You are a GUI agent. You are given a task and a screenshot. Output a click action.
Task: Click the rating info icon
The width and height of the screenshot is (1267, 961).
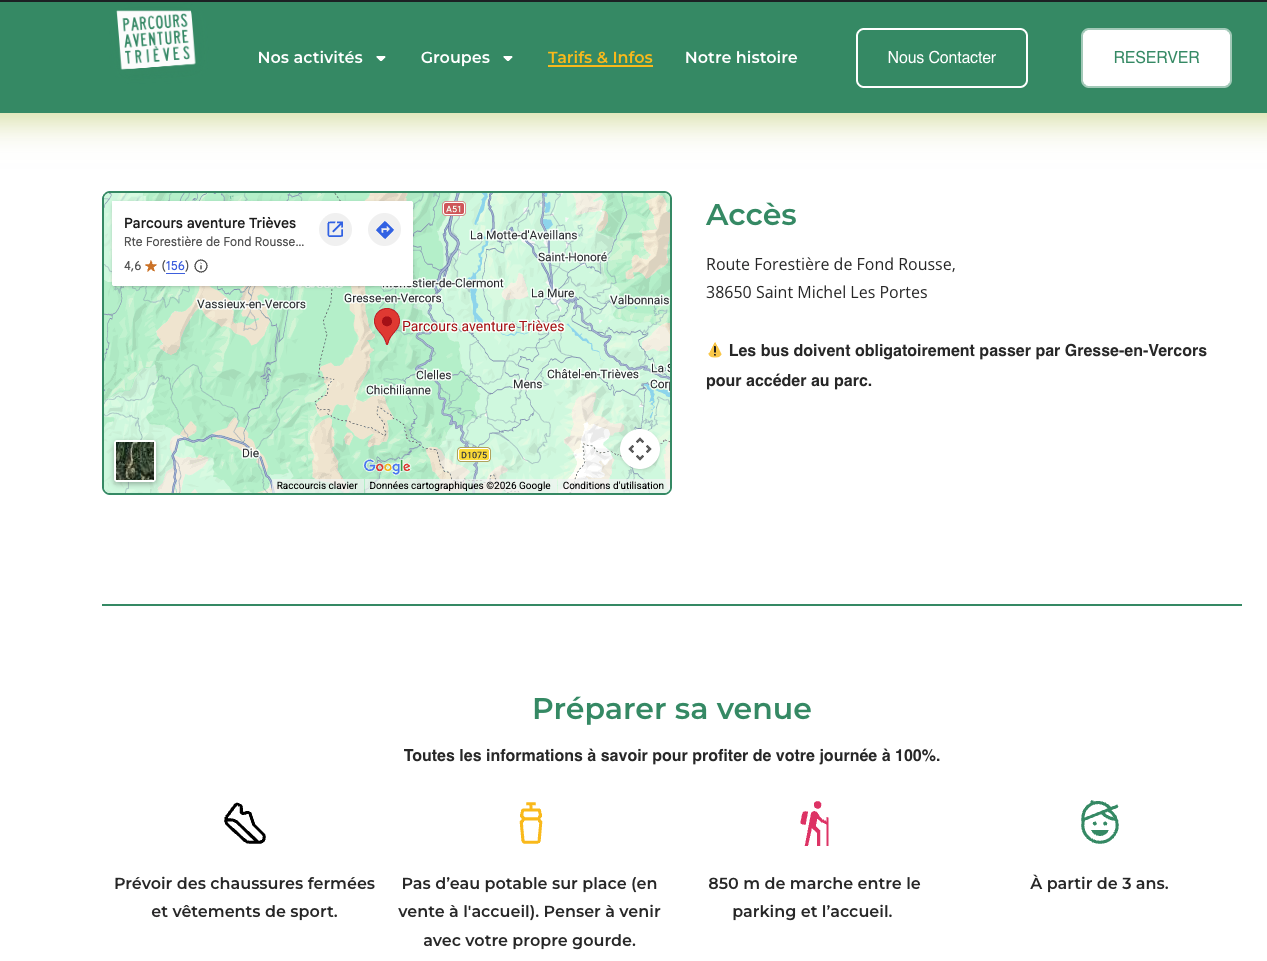point(201,266)
